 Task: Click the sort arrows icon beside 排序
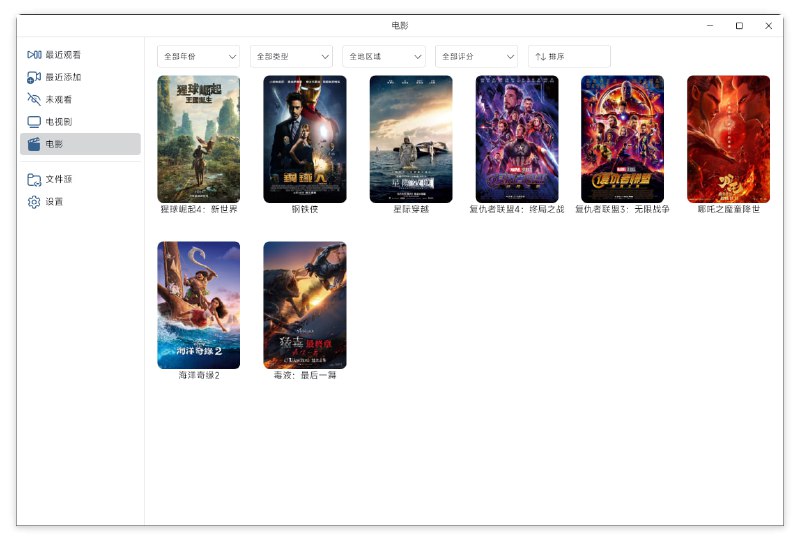click(541, 57)
